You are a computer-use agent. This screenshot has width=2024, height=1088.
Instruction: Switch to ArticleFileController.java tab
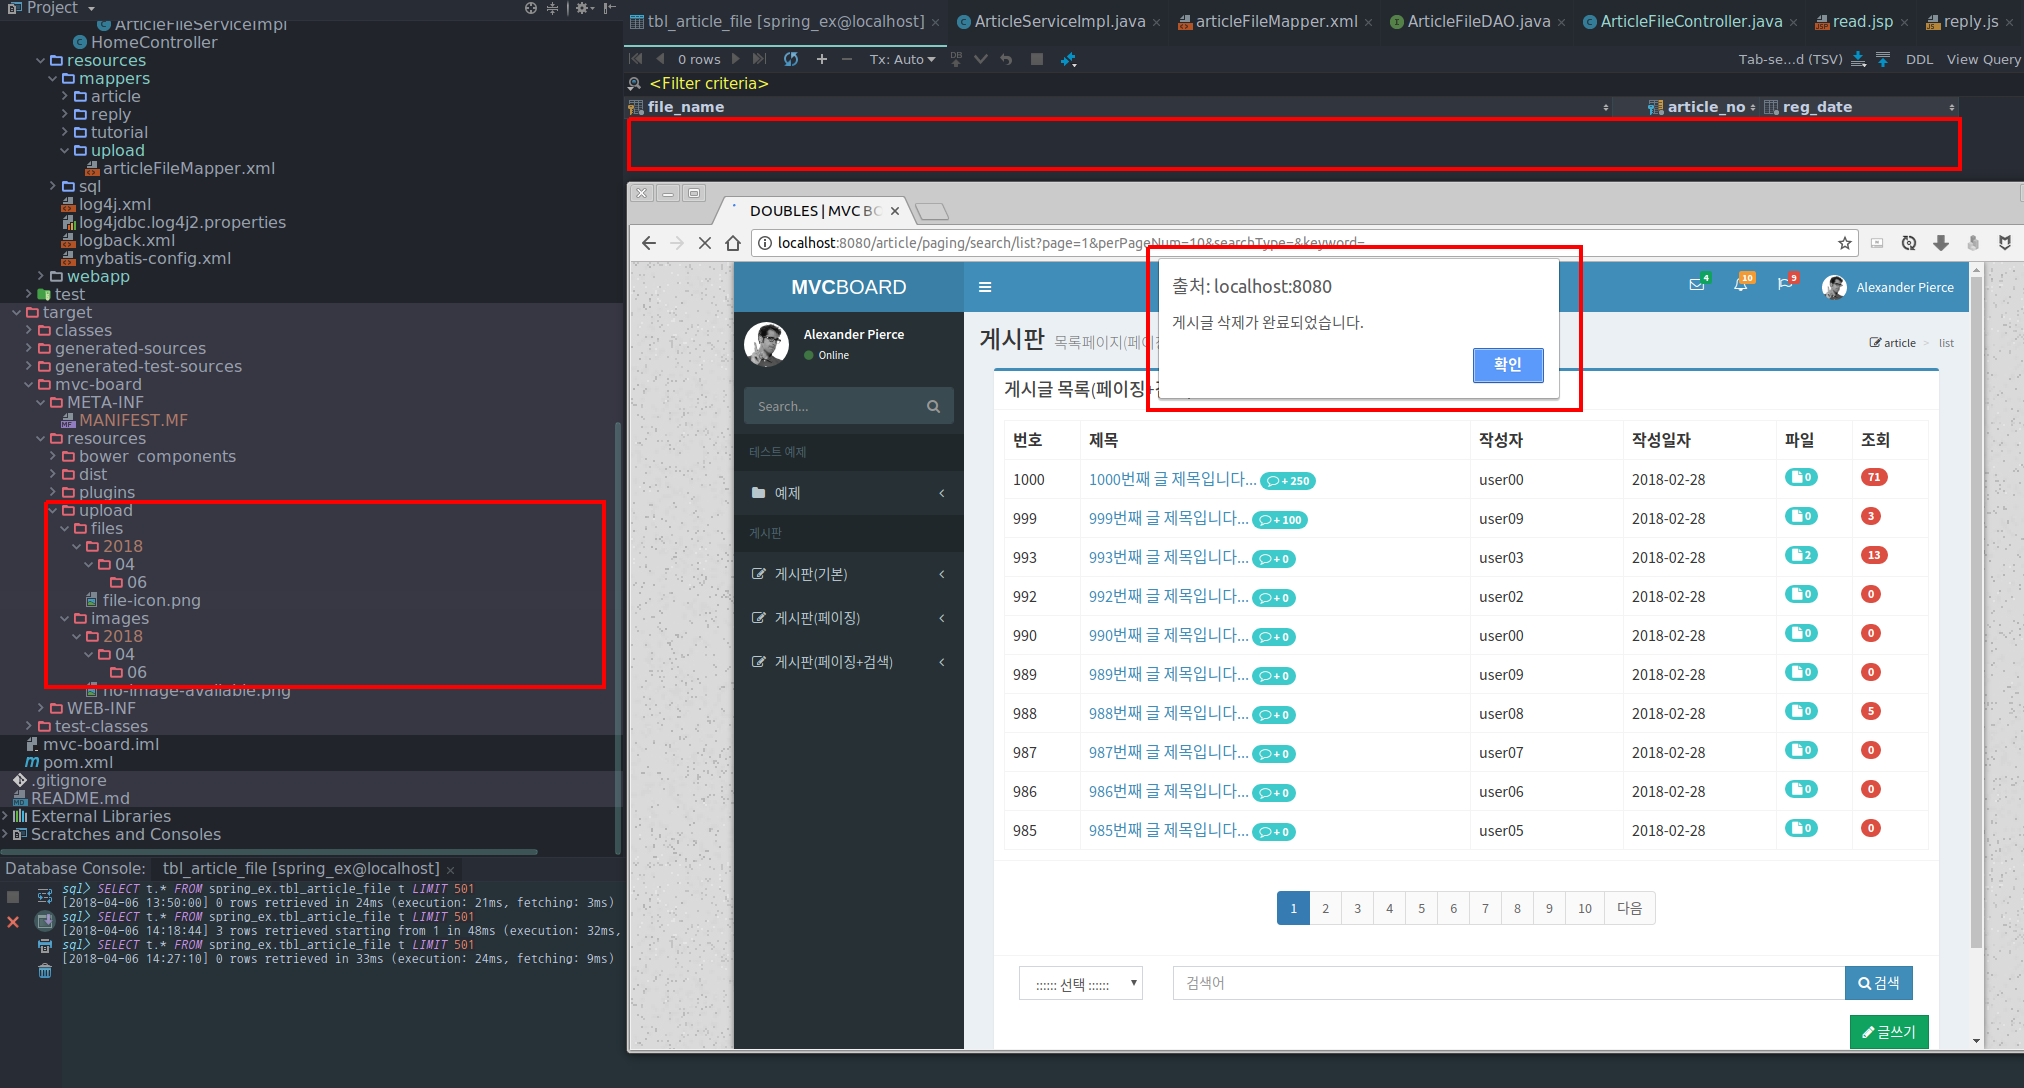(1691, 21)
